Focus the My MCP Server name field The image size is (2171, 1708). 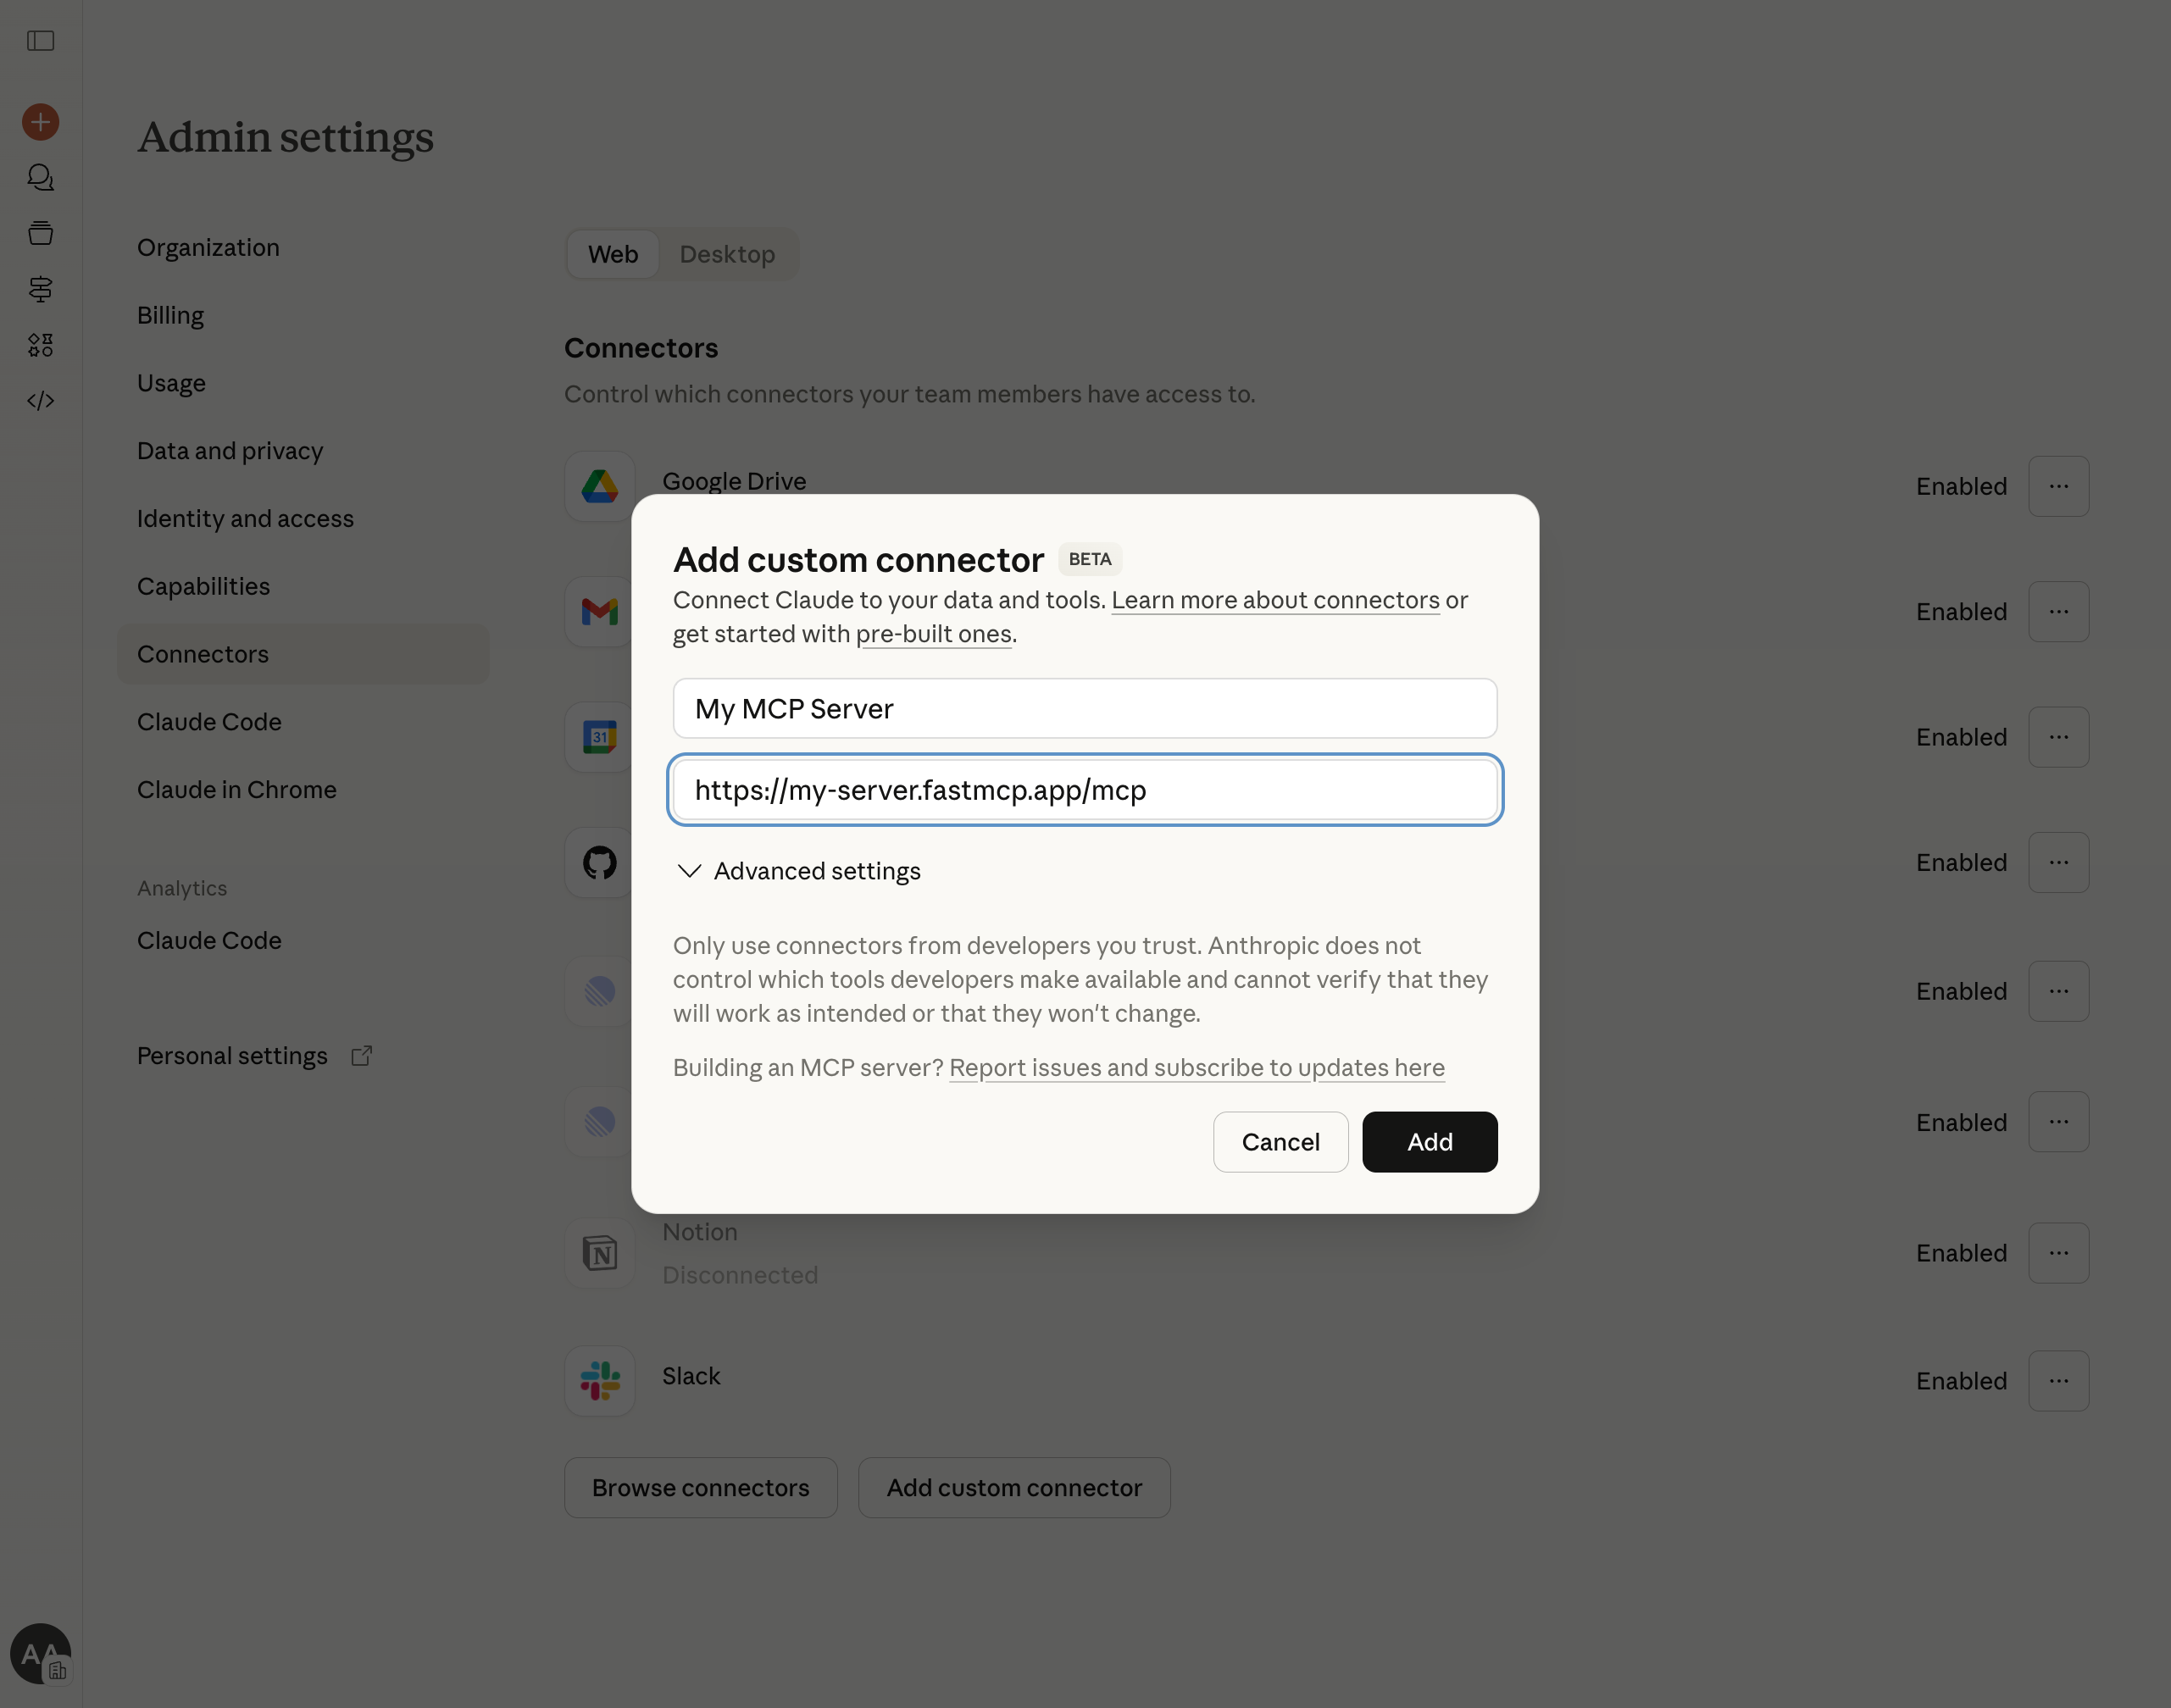pyautogui.click(x=1085, y=709)
